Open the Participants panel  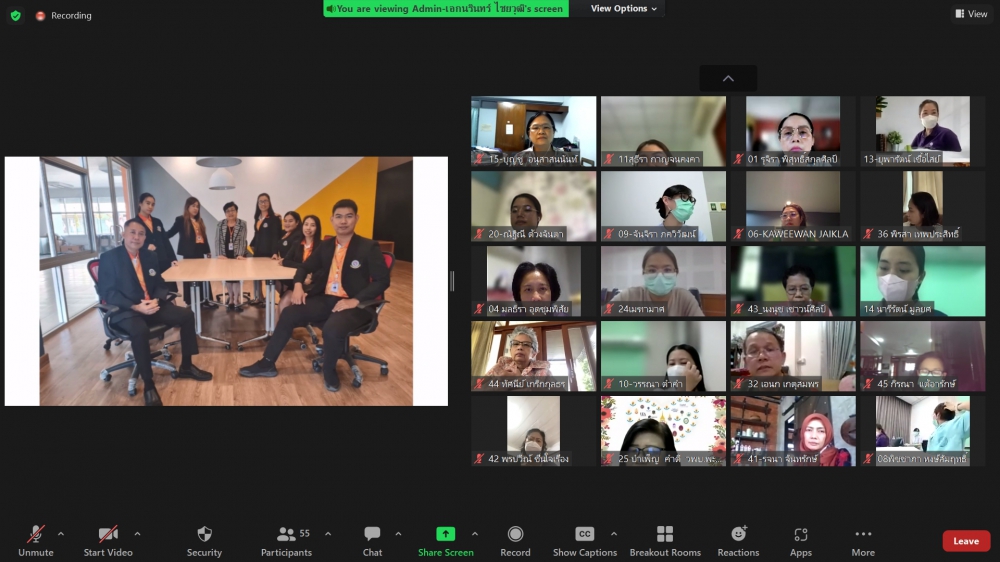[287, 535]
